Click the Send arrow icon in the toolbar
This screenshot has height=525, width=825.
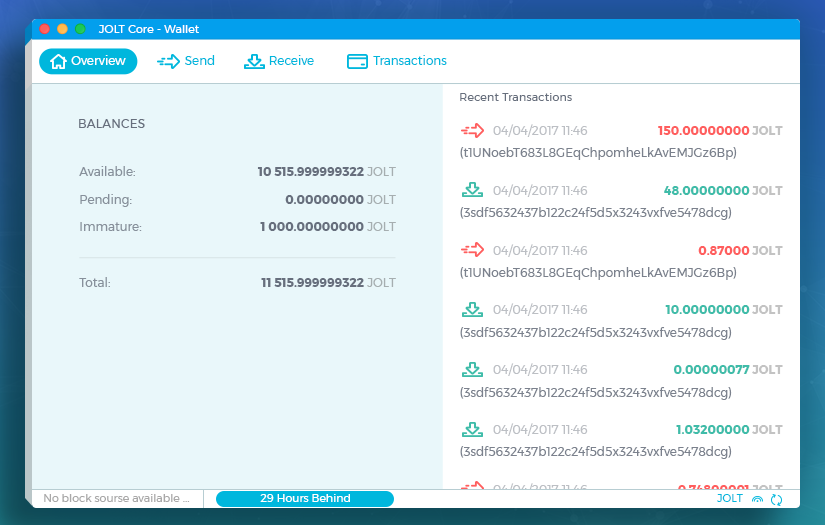point(168,62)
